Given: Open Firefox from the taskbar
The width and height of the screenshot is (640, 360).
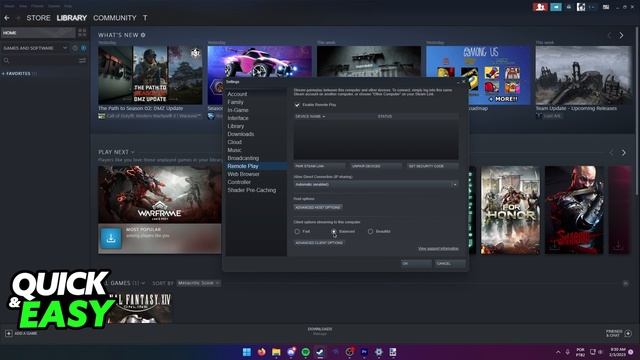Looking at the screenshot, I should 261,352.
